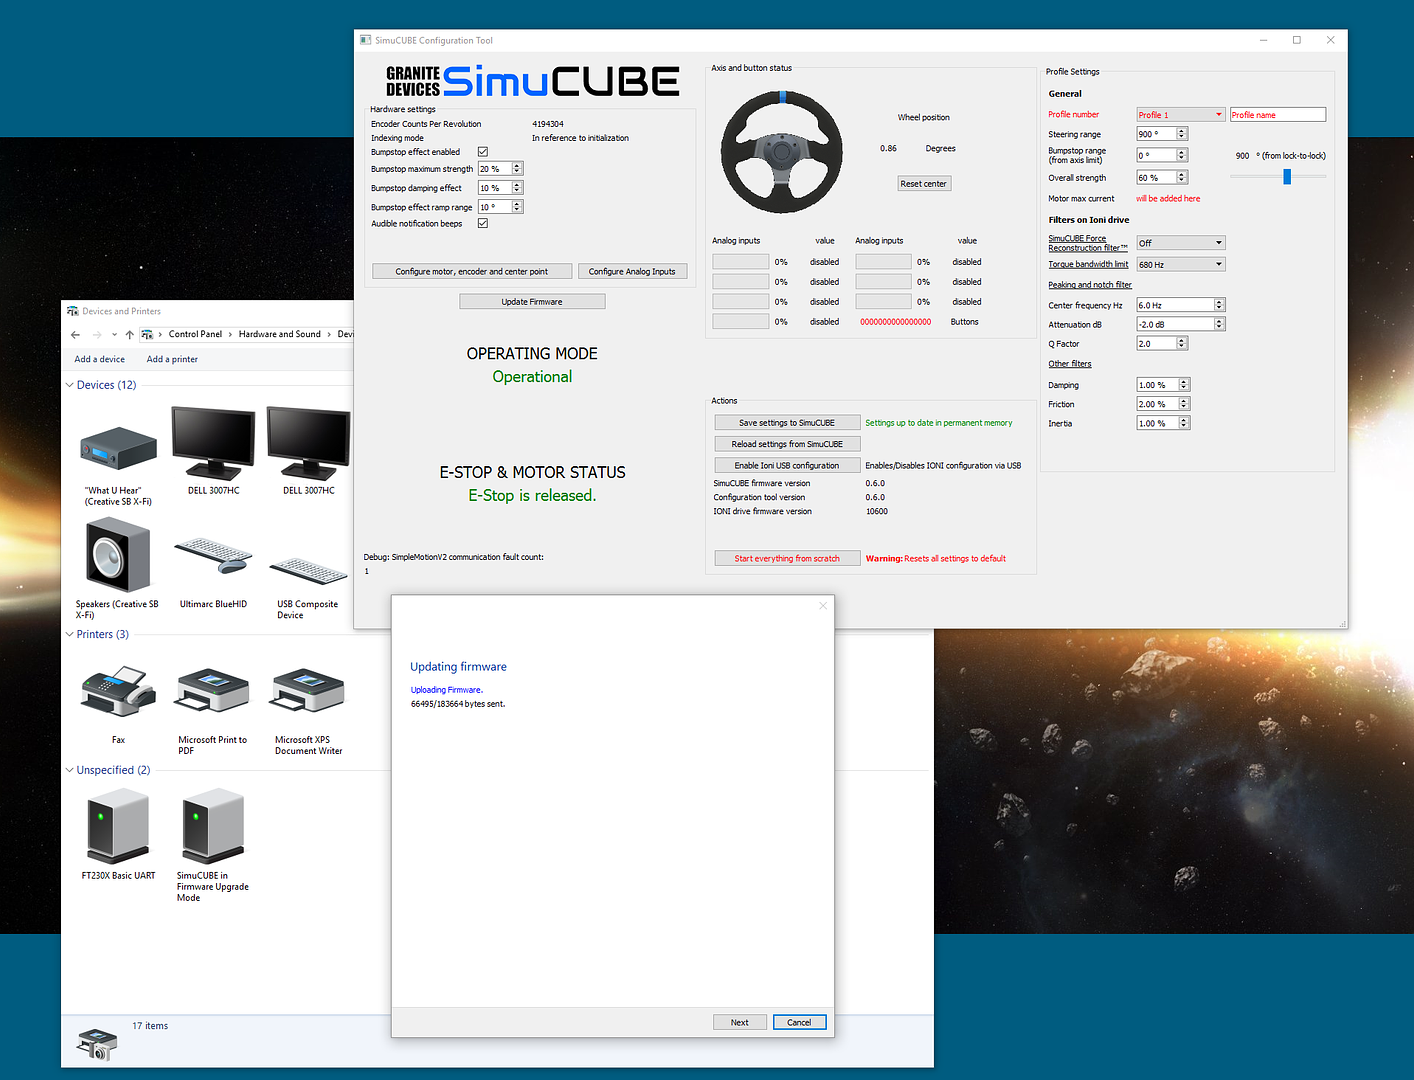Adjust Bumpstop damping effect spinner
Viewport: 1414px width, 1080px height.
517,188
